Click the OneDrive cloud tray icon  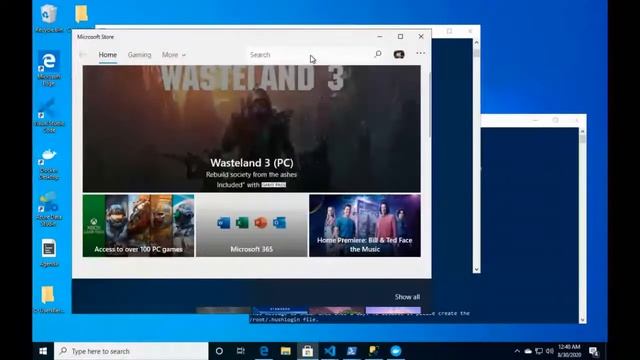point(528,351)
